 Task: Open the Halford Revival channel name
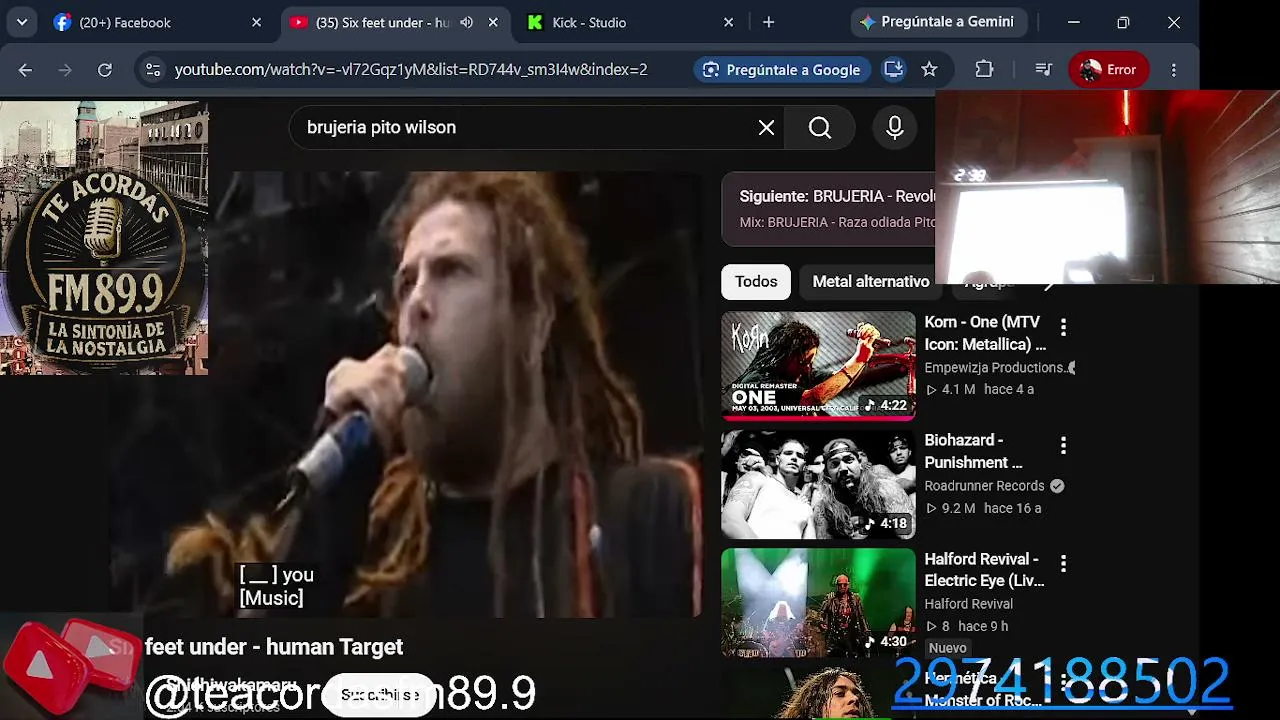968,604
